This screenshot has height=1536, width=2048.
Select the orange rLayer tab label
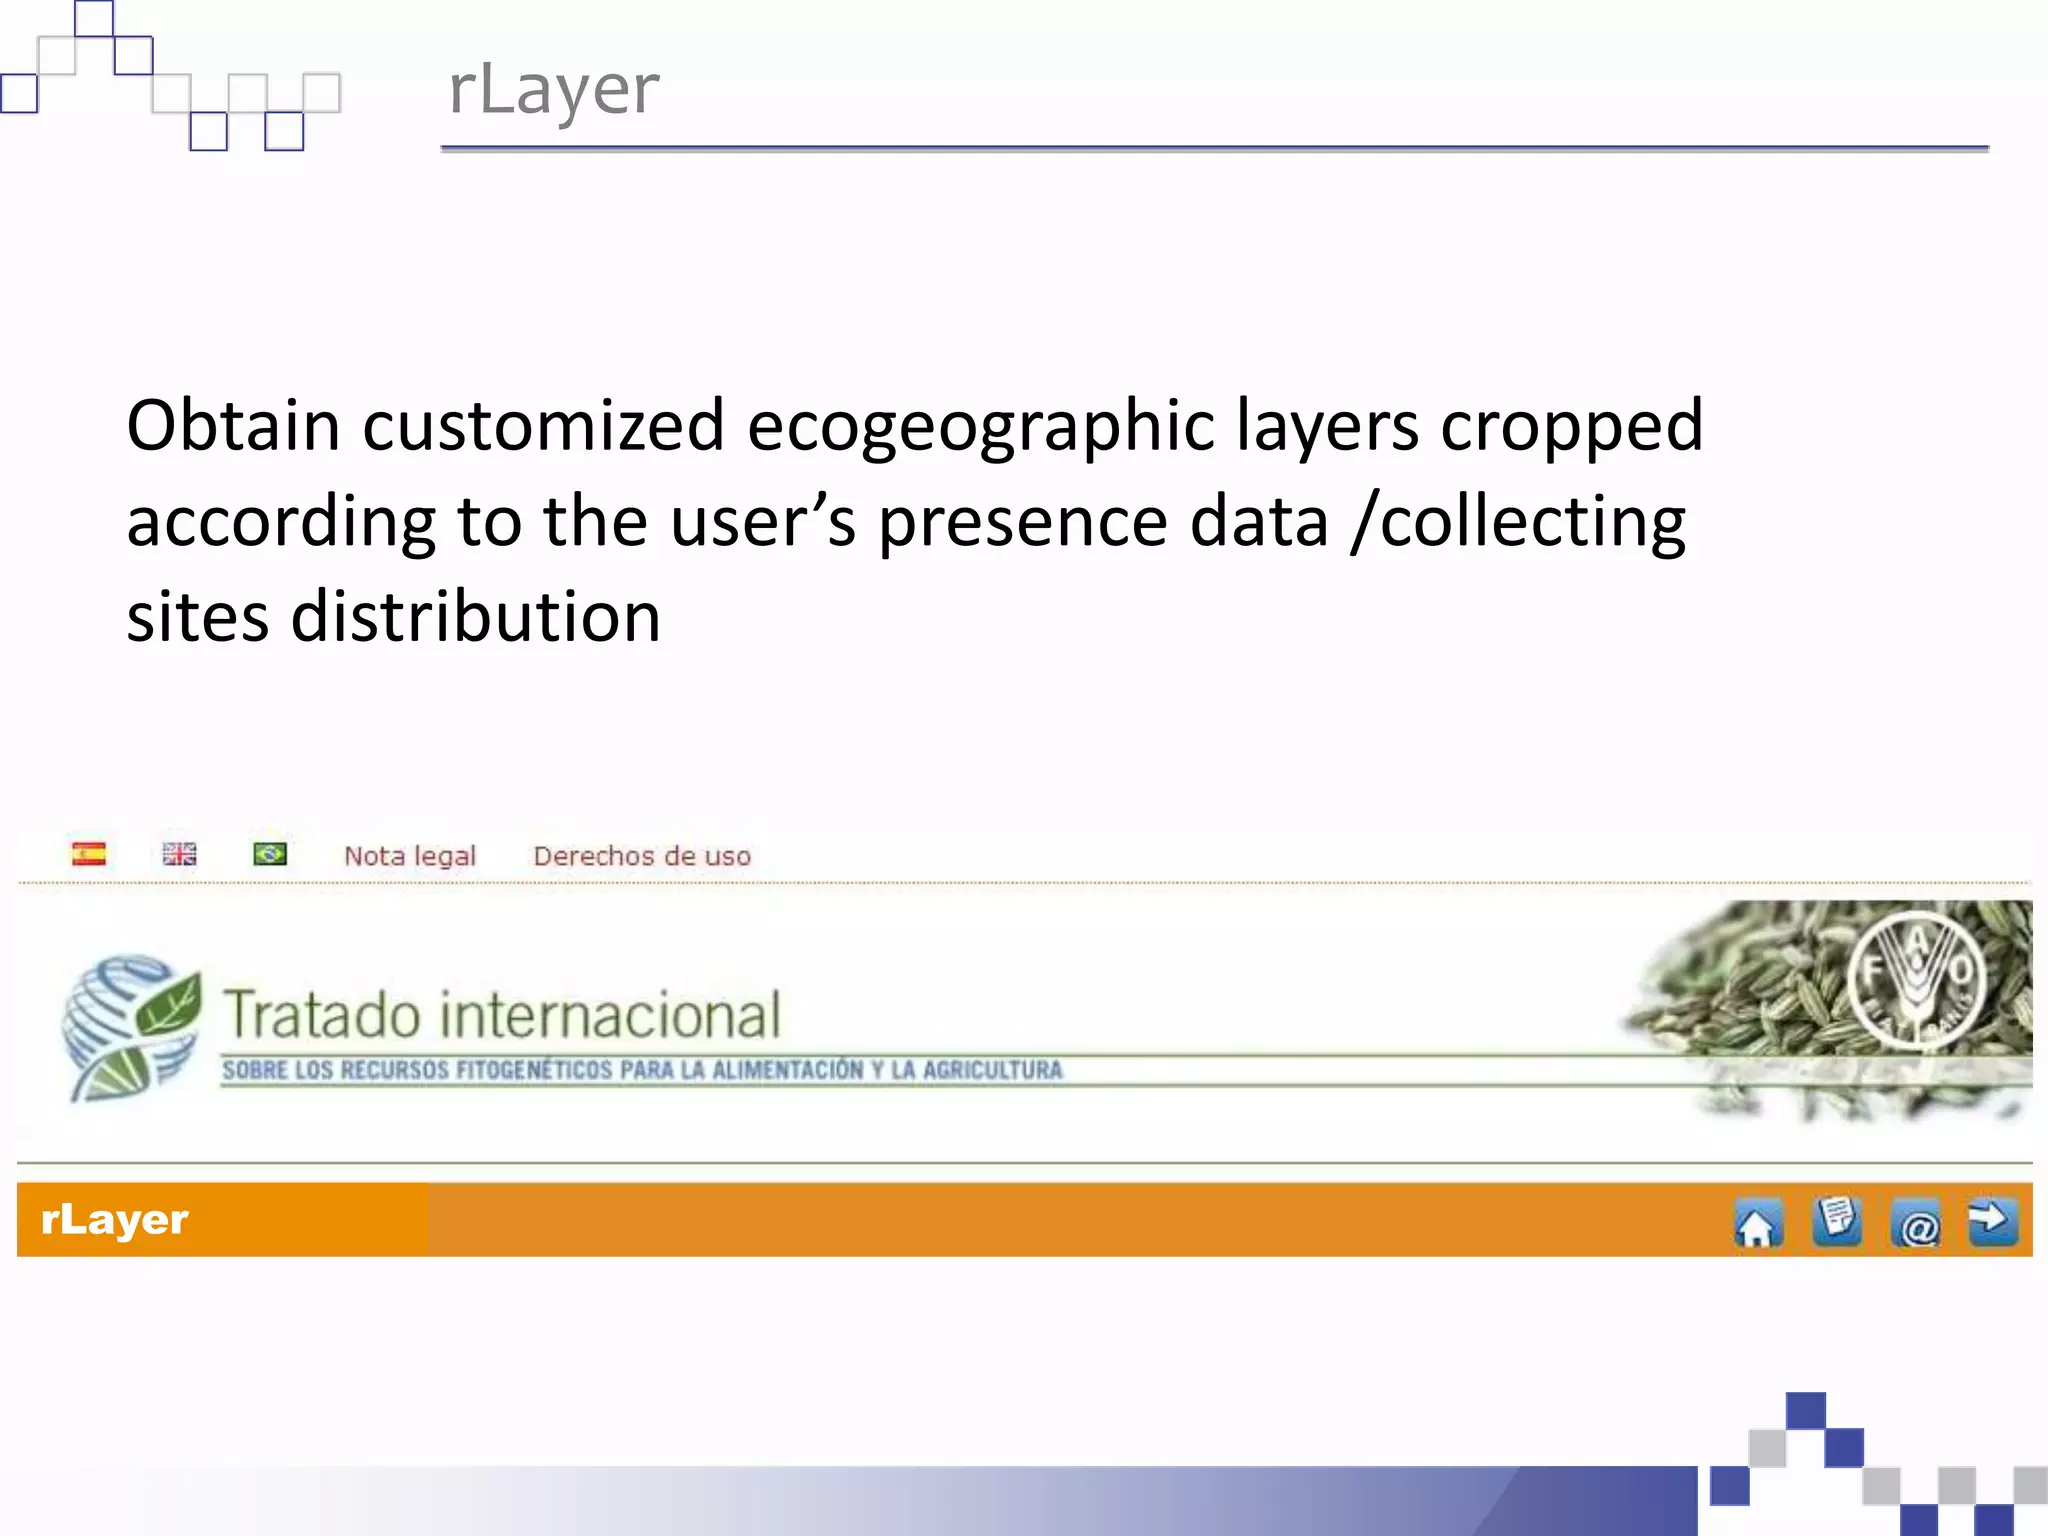pyautogui.click(x=115, y=1220)
